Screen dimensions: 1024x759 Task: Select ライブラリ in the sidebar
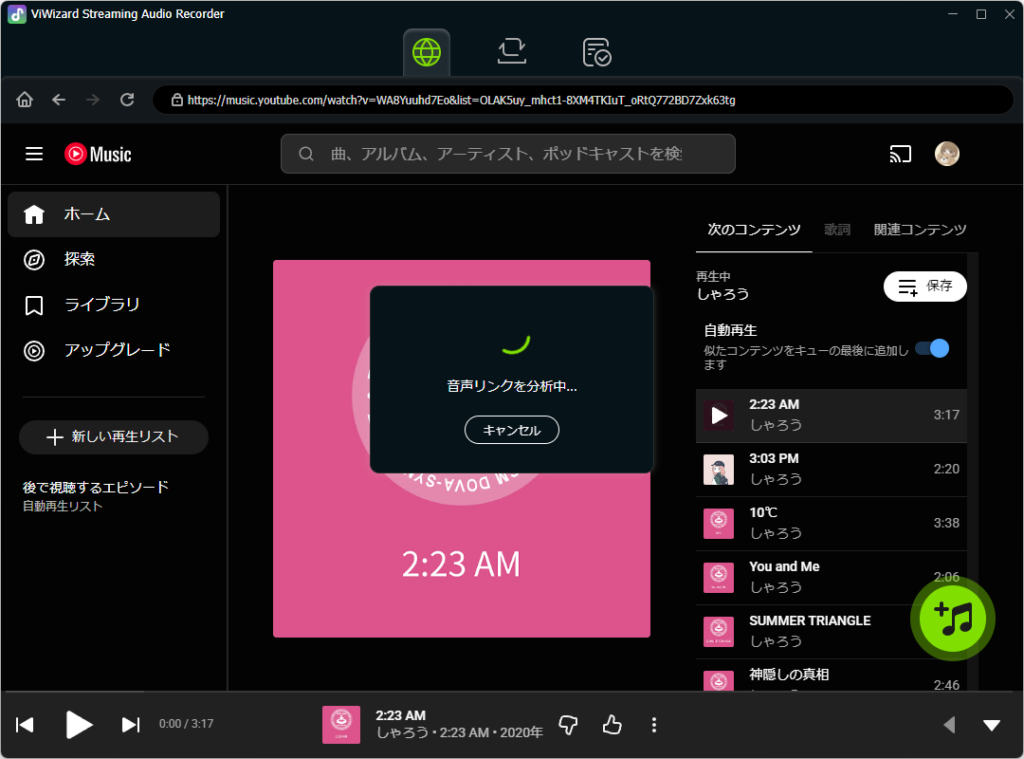coord(101,305)
